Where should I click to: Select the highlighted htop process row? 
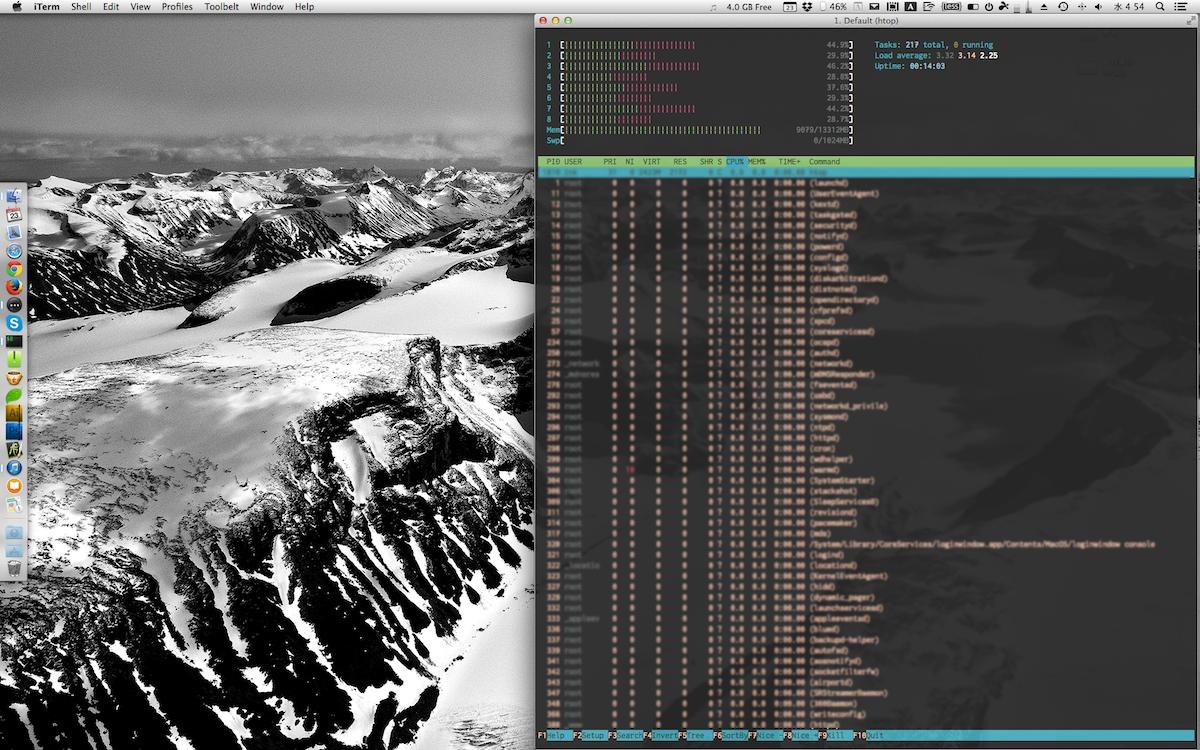(865, 172)
